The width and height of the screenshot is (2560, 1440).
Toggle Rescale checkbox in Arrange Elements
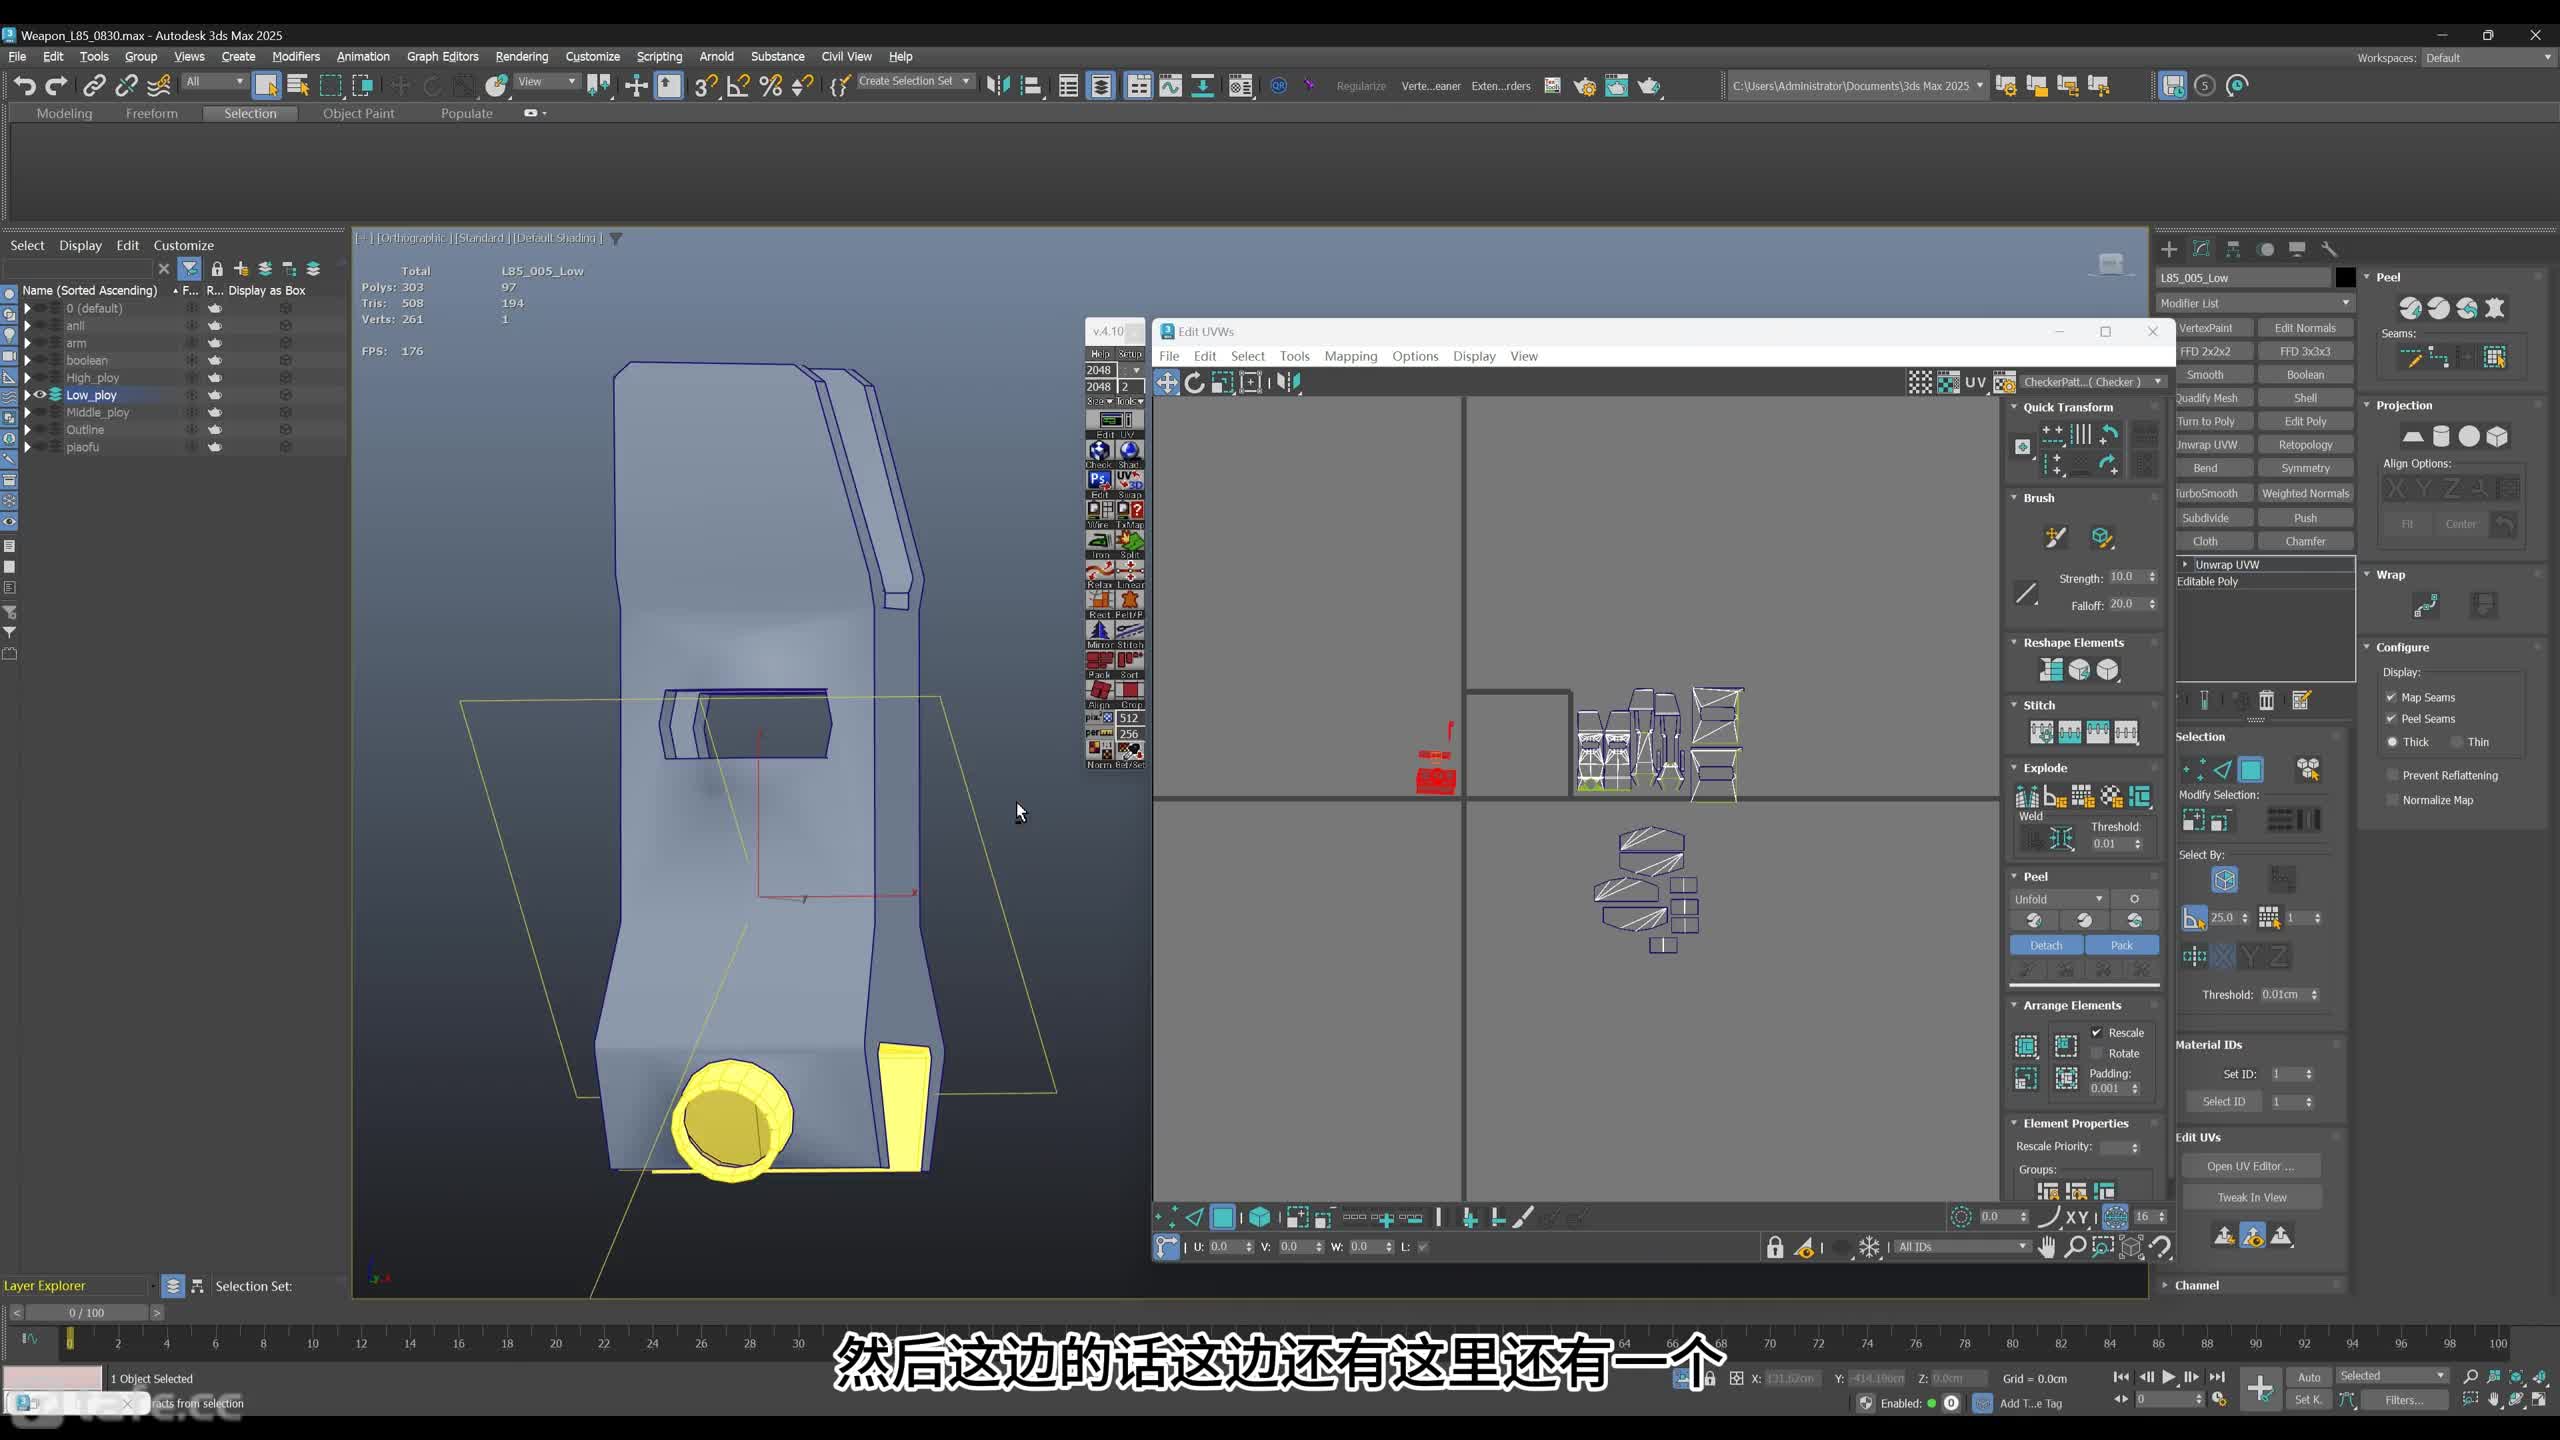[x=2097, y=1032]
